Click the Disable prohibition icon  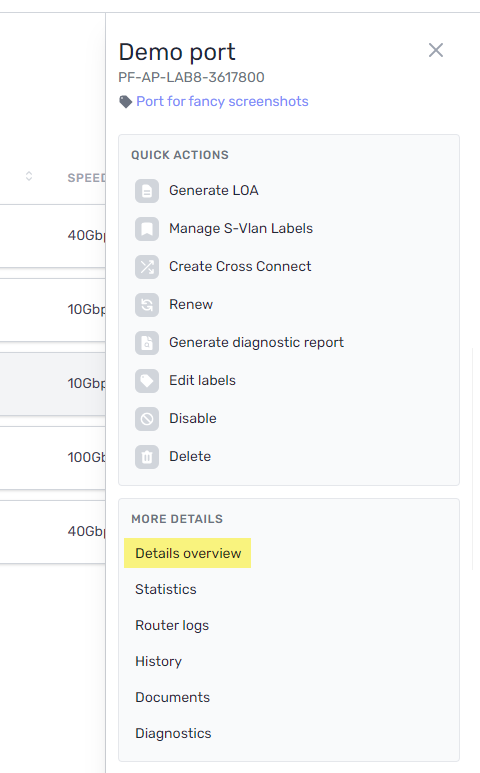tap(147, 419)
